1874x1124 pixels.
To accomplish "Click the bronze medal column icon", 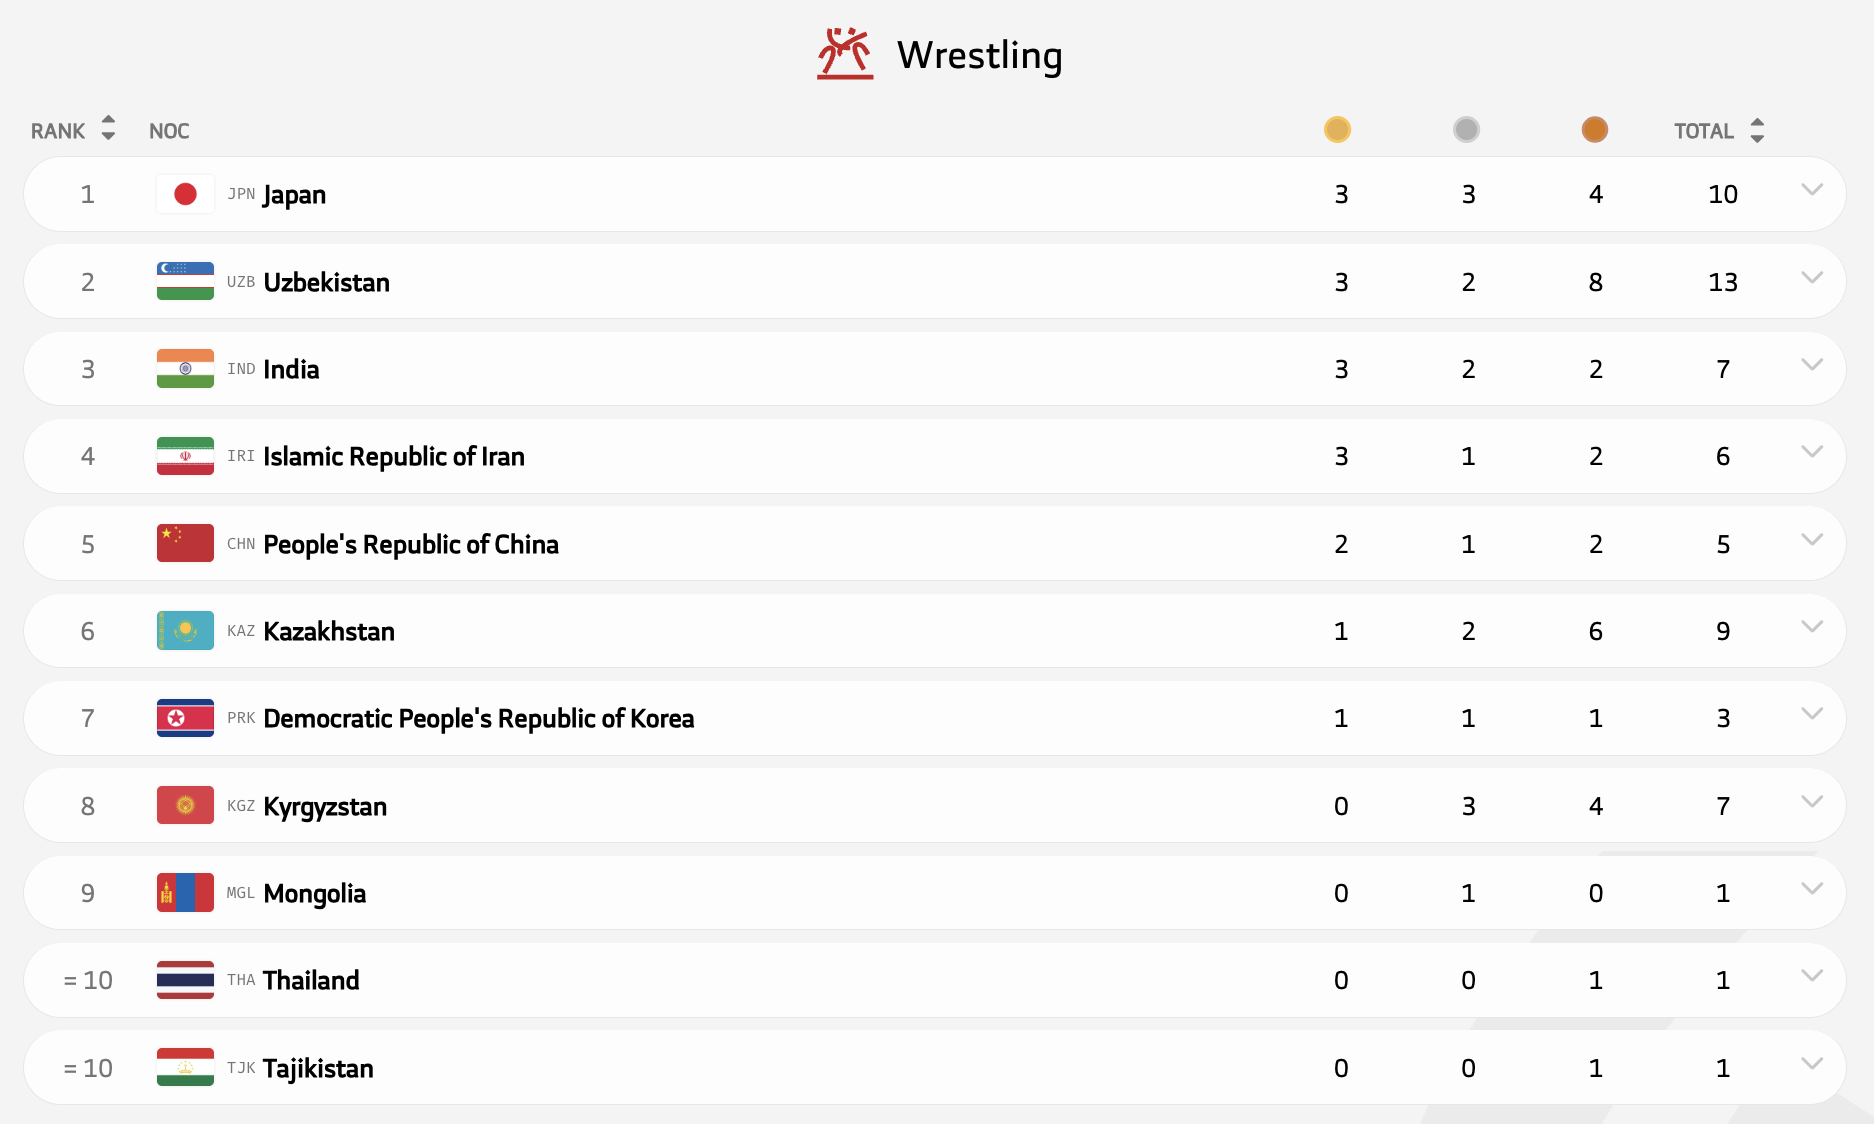I will click(1594, 130).
